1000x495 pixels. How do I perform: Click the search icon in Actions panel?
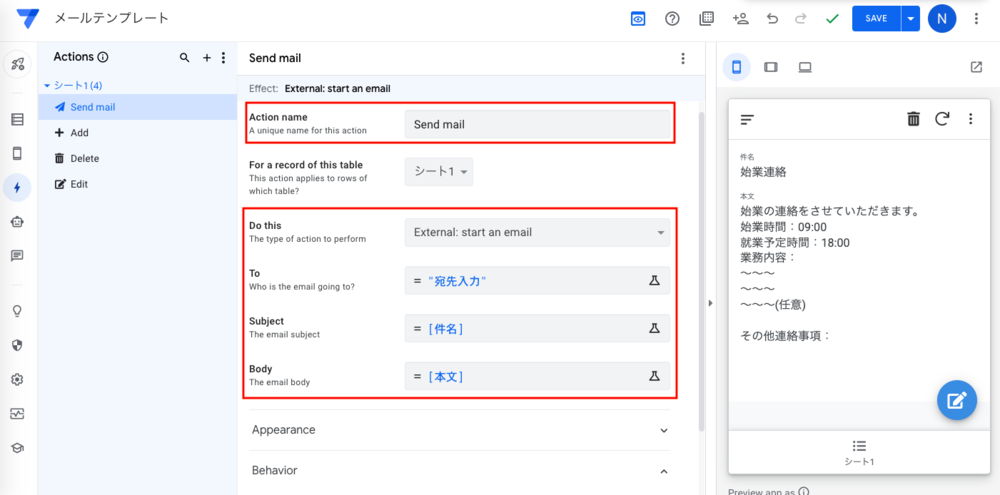(184, 58)
